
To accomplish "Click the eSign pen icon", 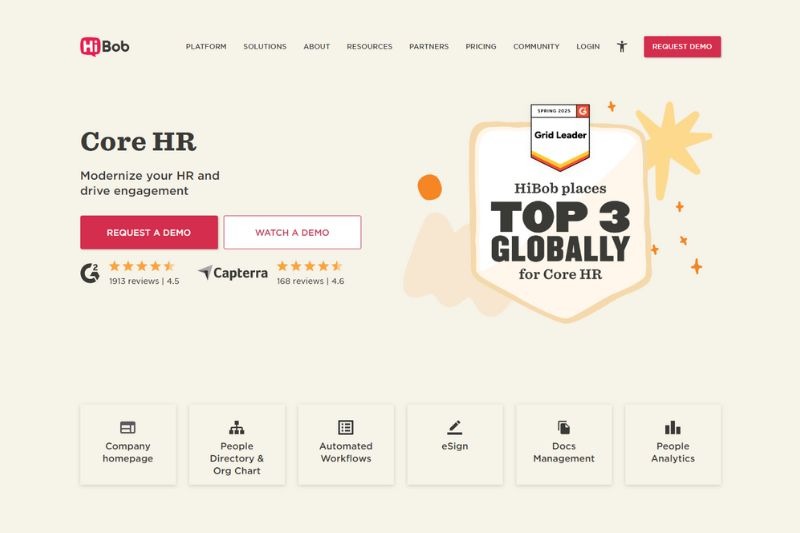I will tap(455, 427).
